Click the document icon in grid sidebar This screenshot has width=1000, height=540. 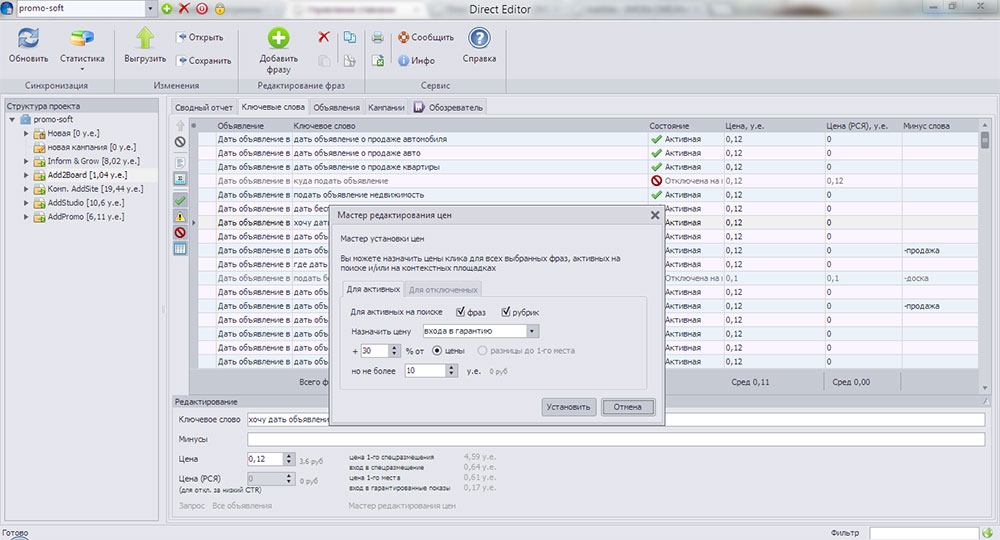pos(180,163)
